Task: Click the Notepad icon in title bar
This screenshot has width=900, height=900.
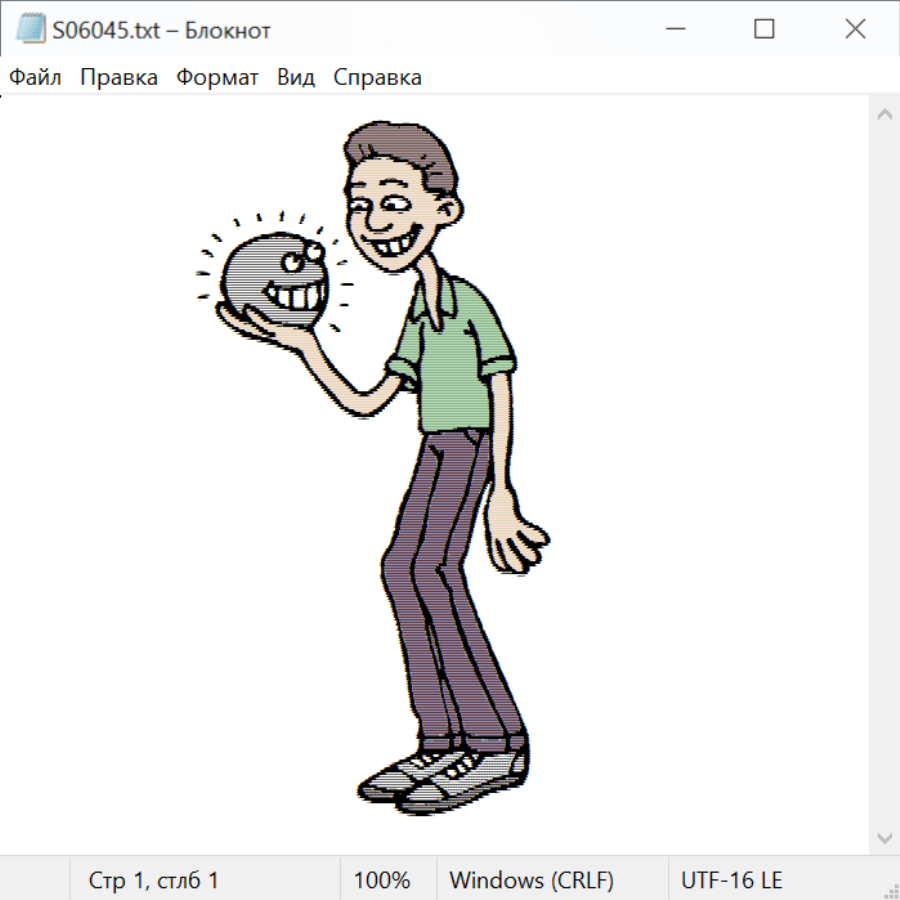Action: point(30,30)
